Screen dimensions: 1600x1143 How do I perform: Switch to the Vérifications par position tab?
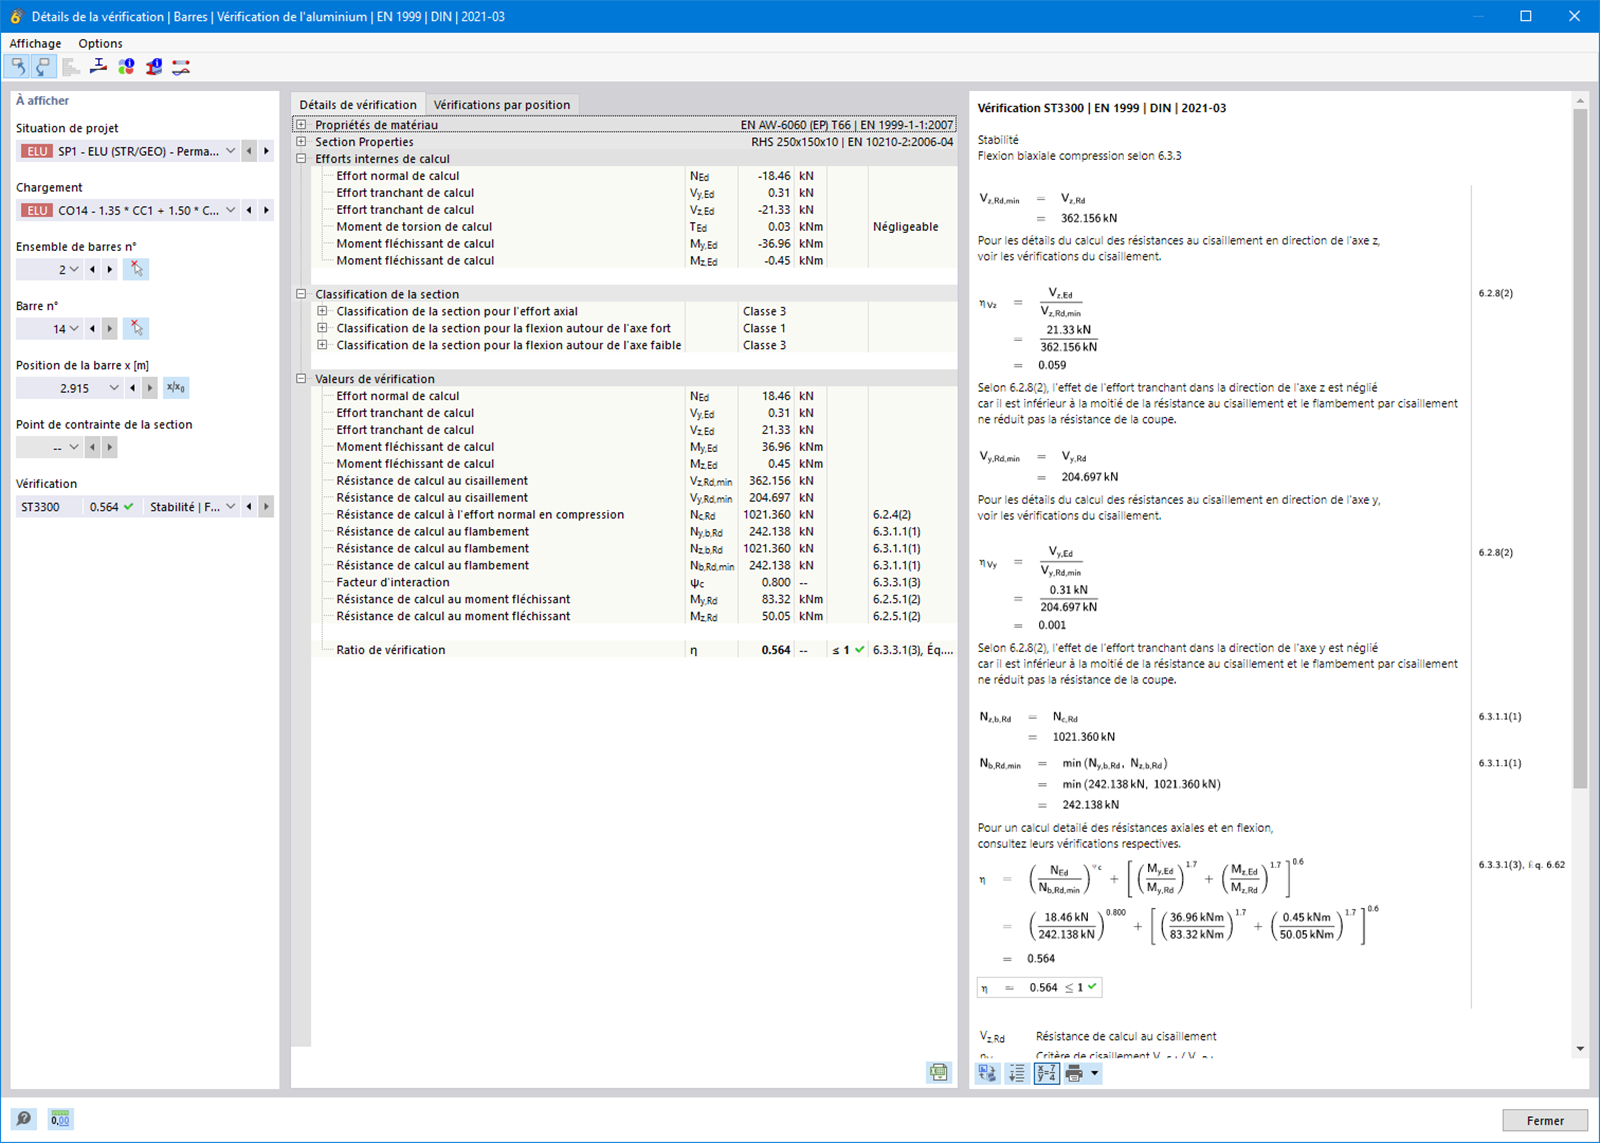coord(502,104)
